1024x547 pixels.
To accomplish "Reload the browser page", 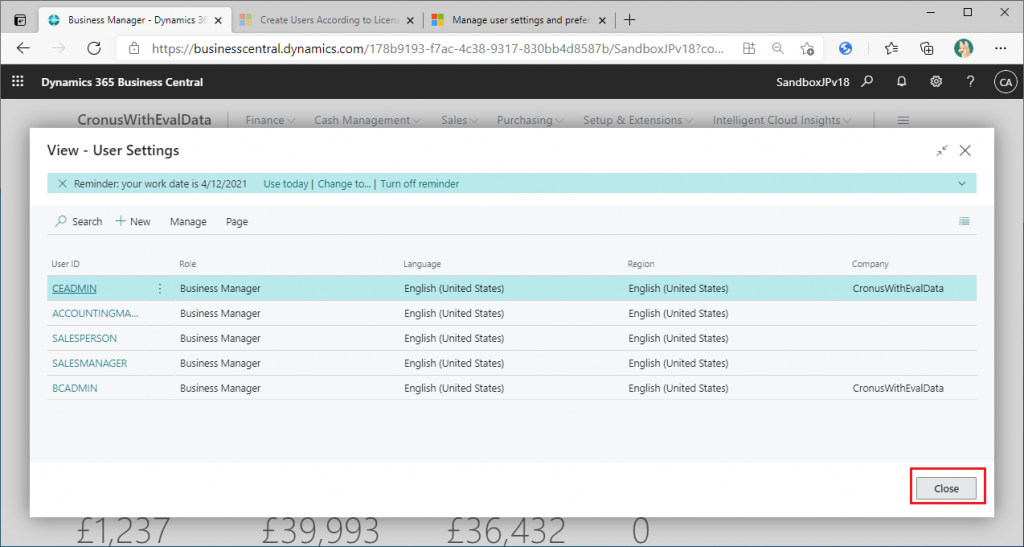I will pos(94,48).
